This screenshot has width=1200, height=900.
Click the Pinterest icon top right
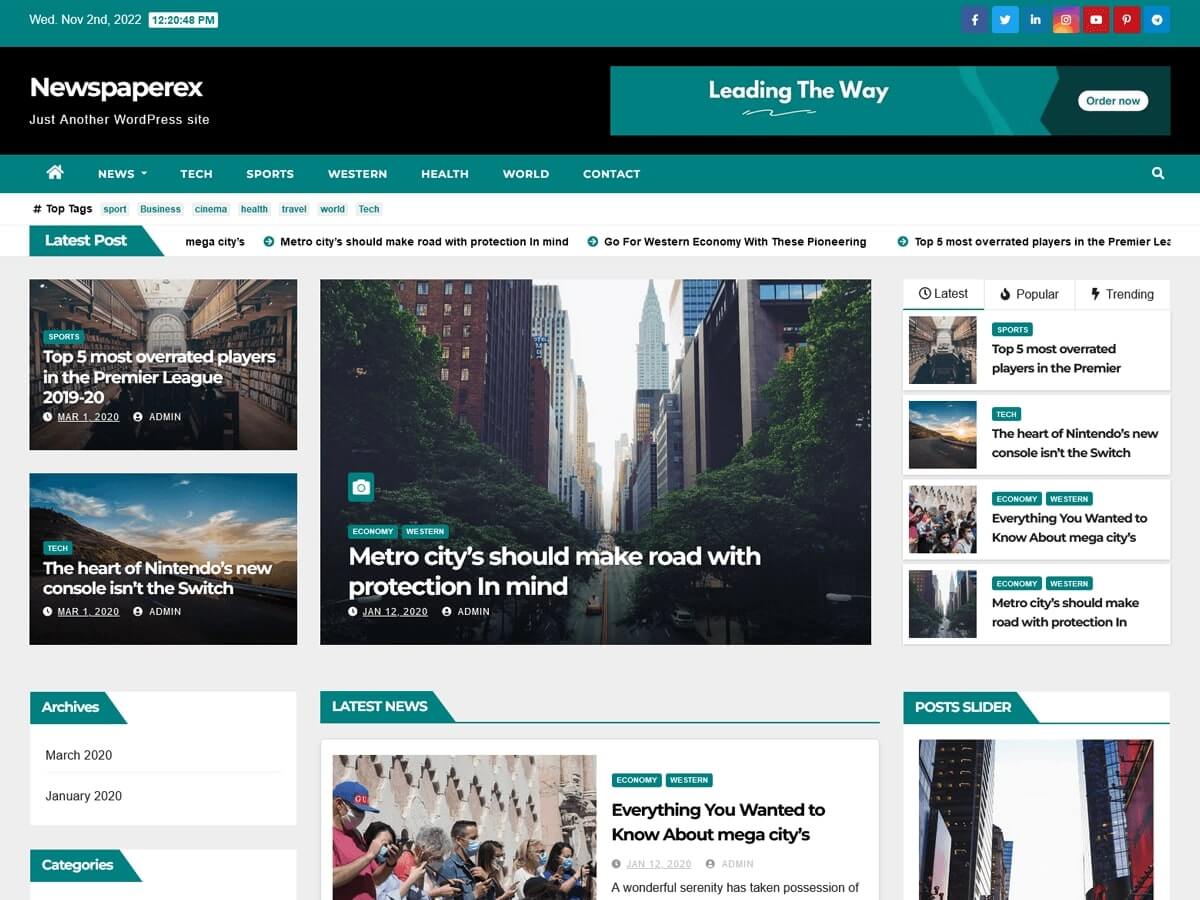click(1126, 19)
